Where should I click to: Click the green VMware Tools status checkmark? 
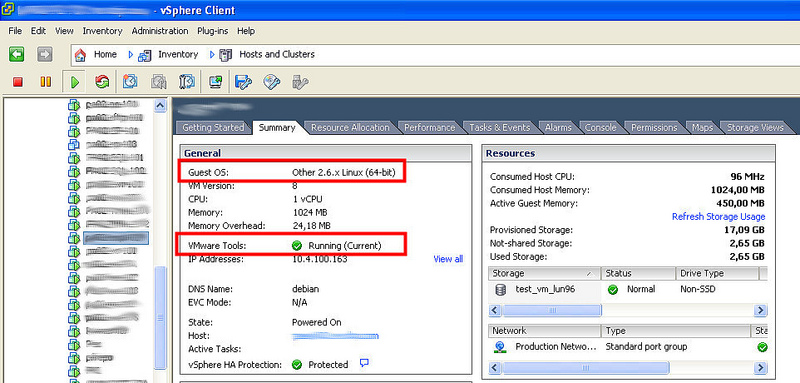click(297, 246)
